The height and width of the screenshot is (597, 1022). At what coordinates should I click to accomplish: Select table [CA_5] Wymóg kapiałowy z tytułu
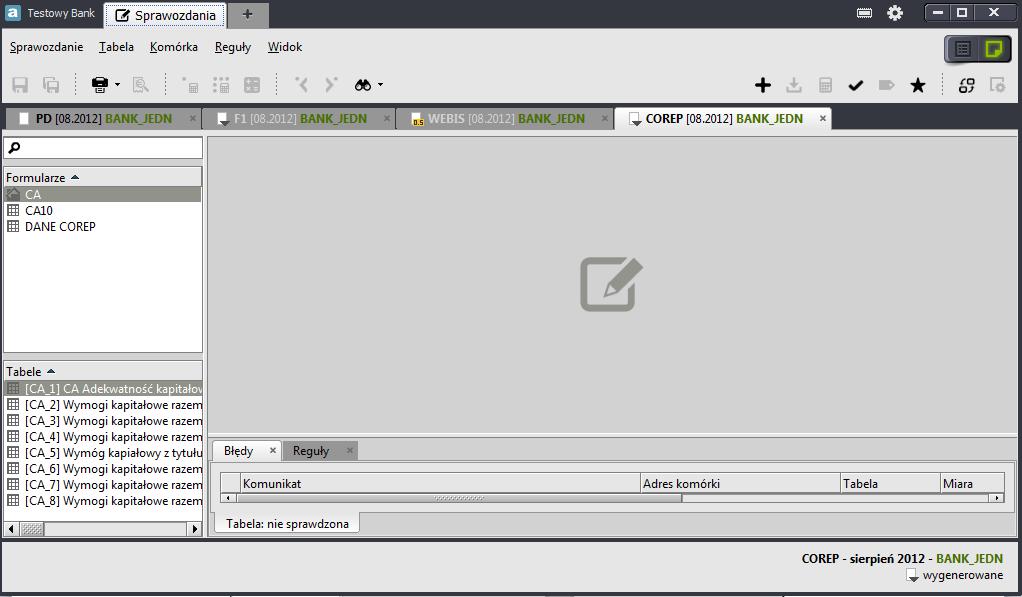click(x=104, y=453)
